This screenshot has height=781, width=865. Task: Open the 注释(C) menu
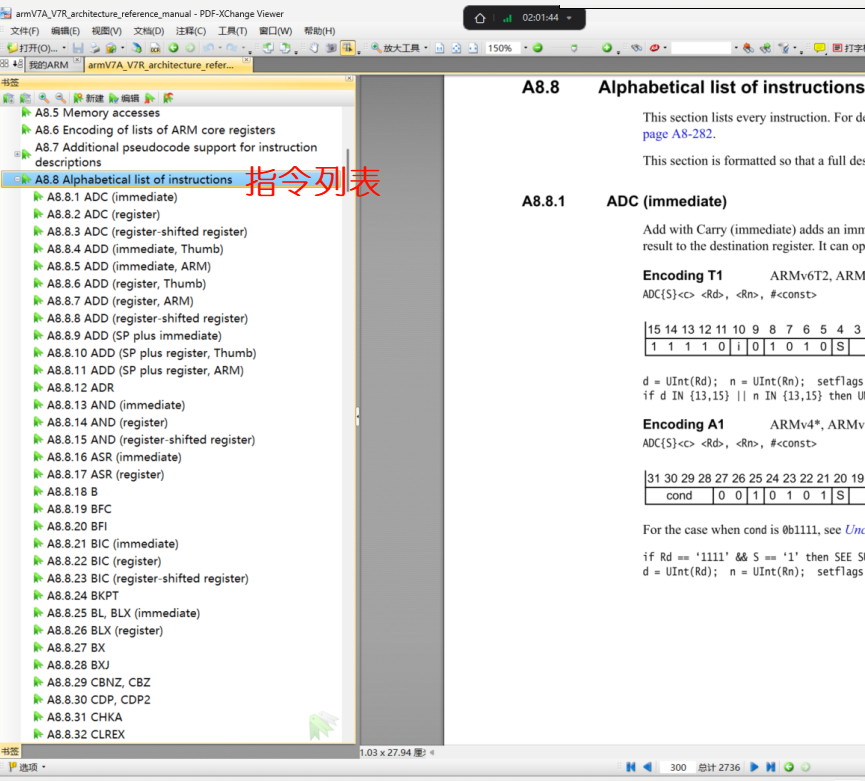(x=191, y=31)
